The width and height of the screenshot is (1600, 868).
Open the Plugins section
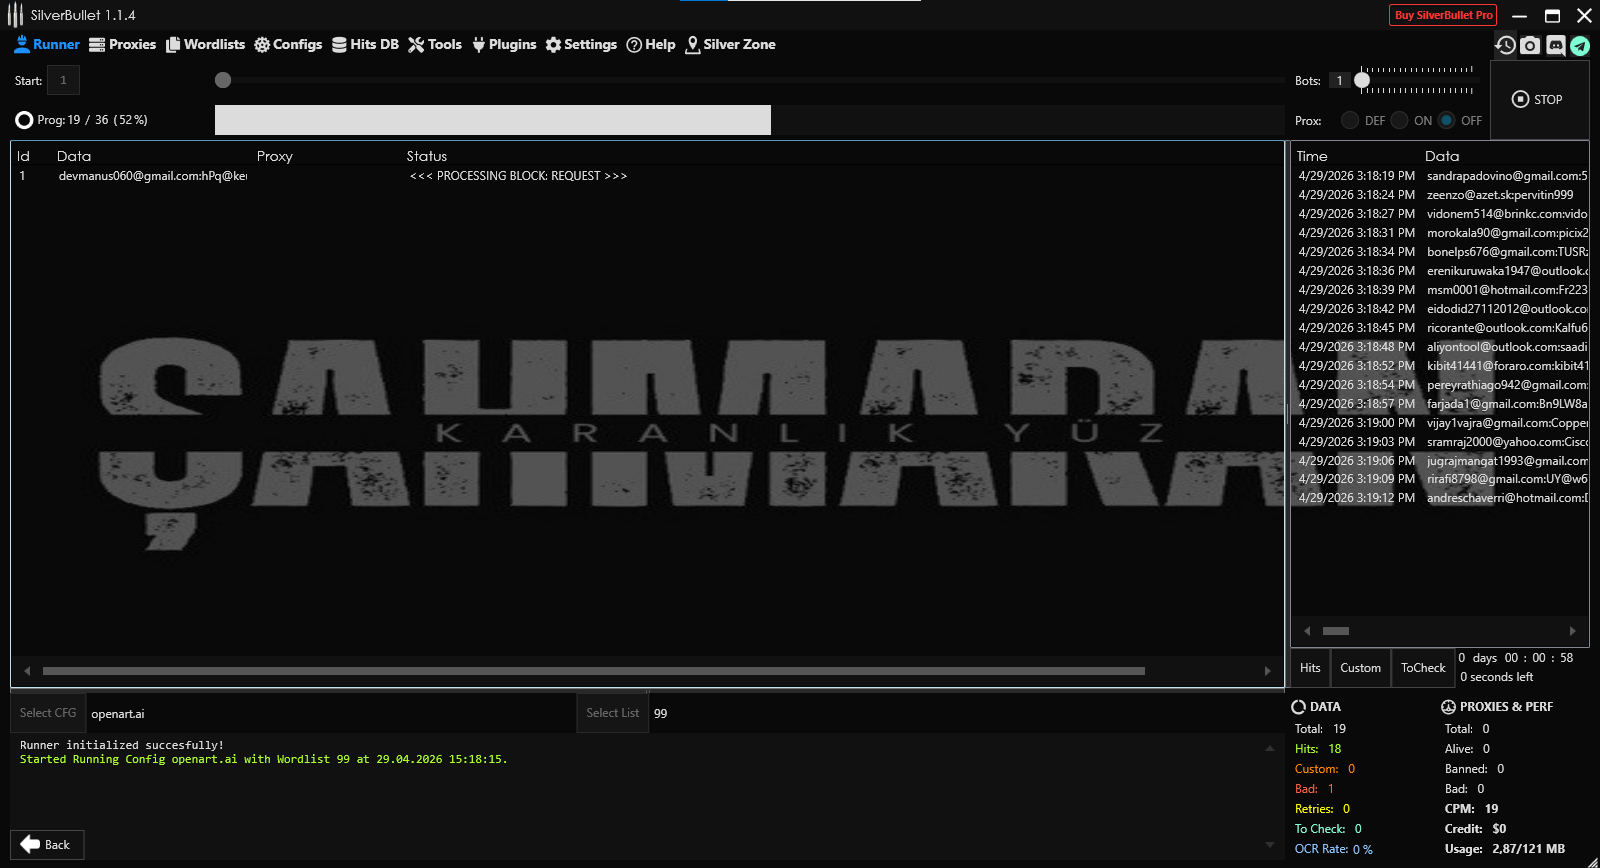[504, 44]
